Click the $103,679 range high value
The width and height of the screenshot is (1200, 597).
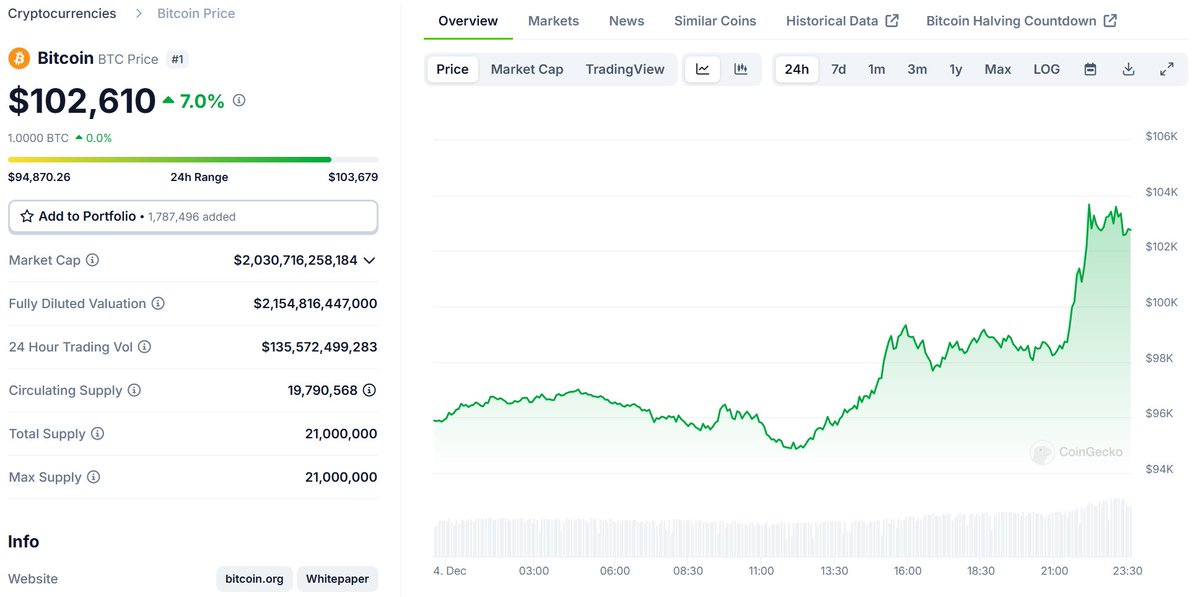coord(353,177)
